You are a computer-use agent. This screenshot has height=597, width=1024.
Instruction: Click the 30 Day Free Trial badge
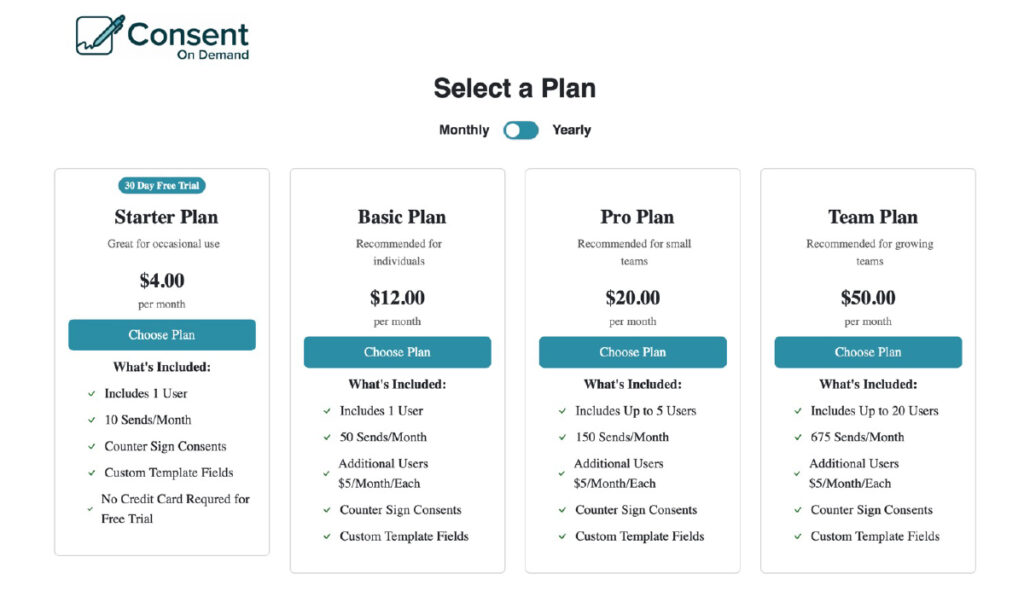point(162,185)
